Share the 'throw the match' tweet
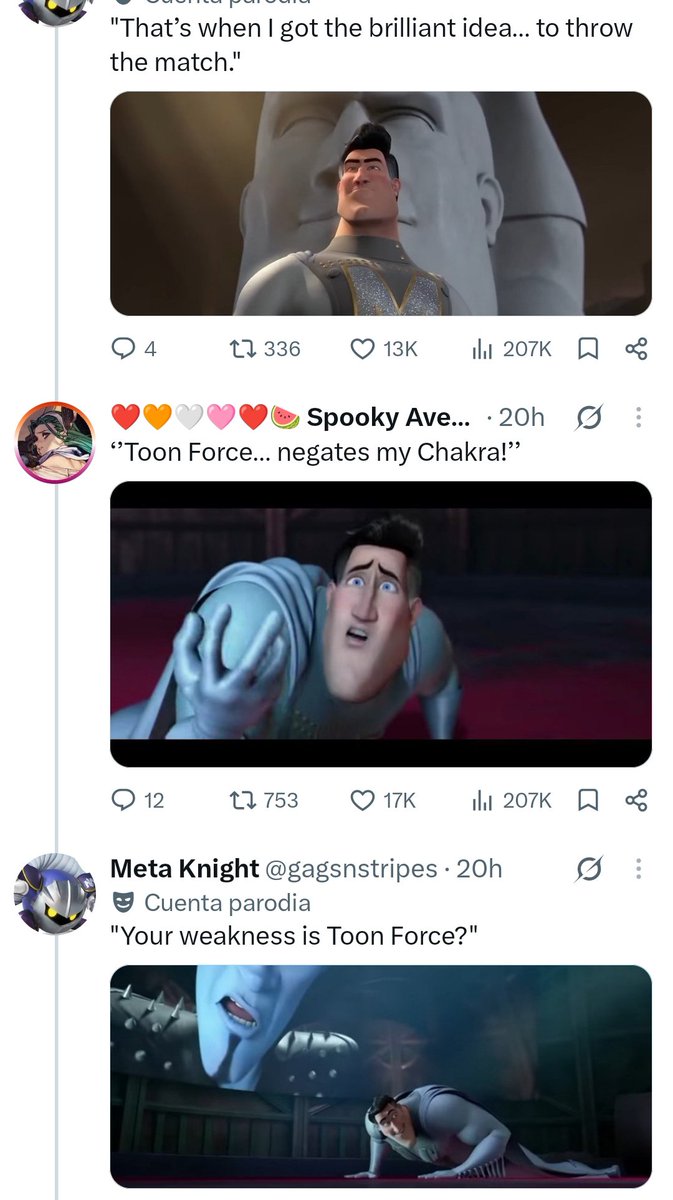Image resolution: width=673 pixels, height=1200 pixels. click(636, 348)
